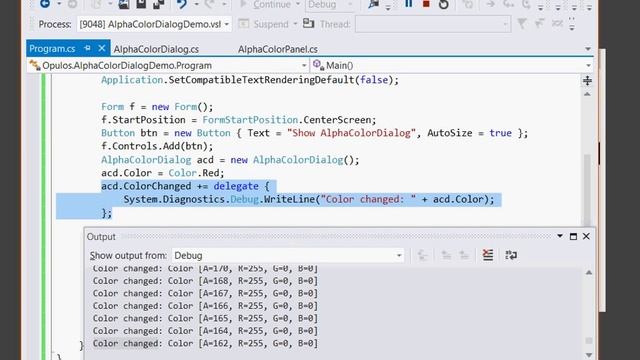
Task: Open the Process selector dropdown
Action: click(x=154, y=24)
